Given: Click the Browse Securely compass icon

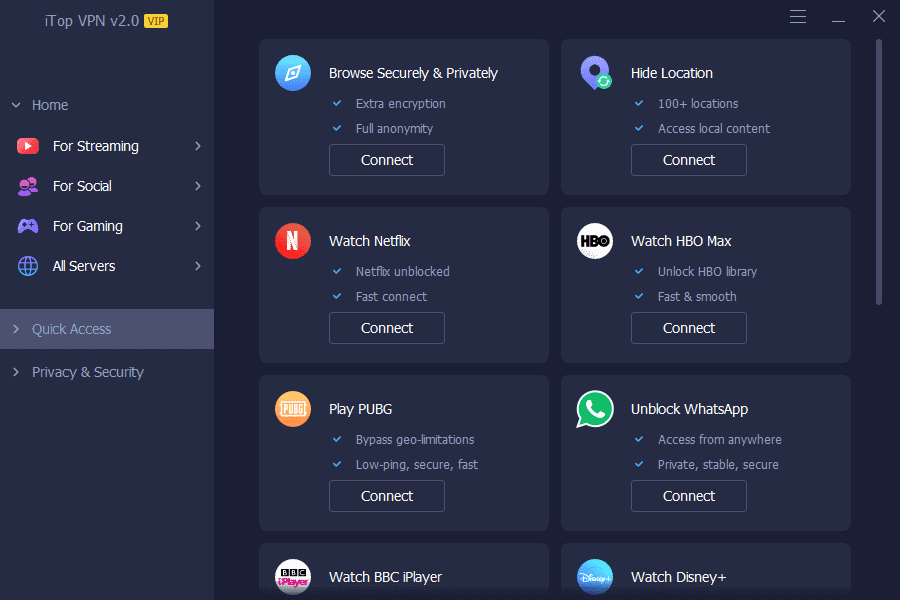Looking at the screenshot, I should (292, 73).
